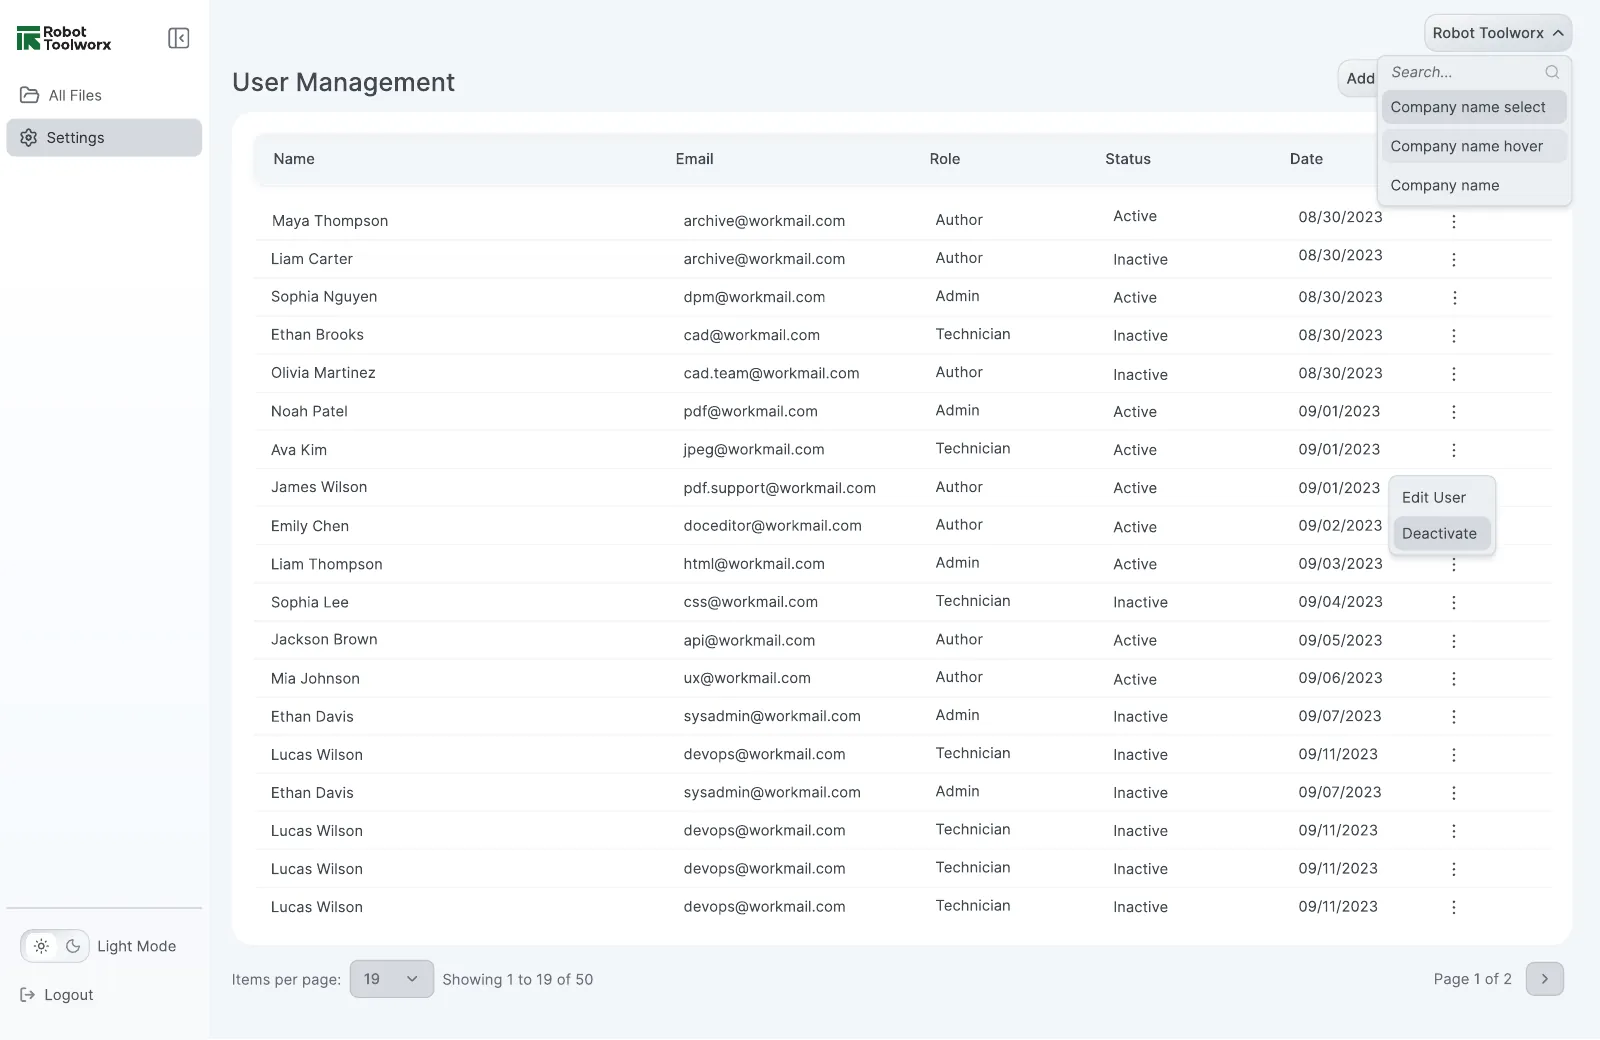The image size is (1600, 1040).
Task: Collapse the Robot Toolworx company dropdown
Action: (x=1497, y=33)
